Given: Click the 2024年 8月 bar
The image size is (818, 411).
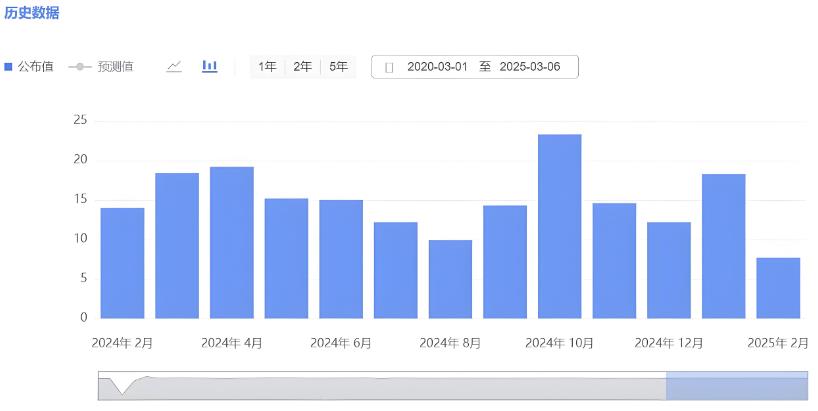Looking at the screenshot, I should 450,279.
